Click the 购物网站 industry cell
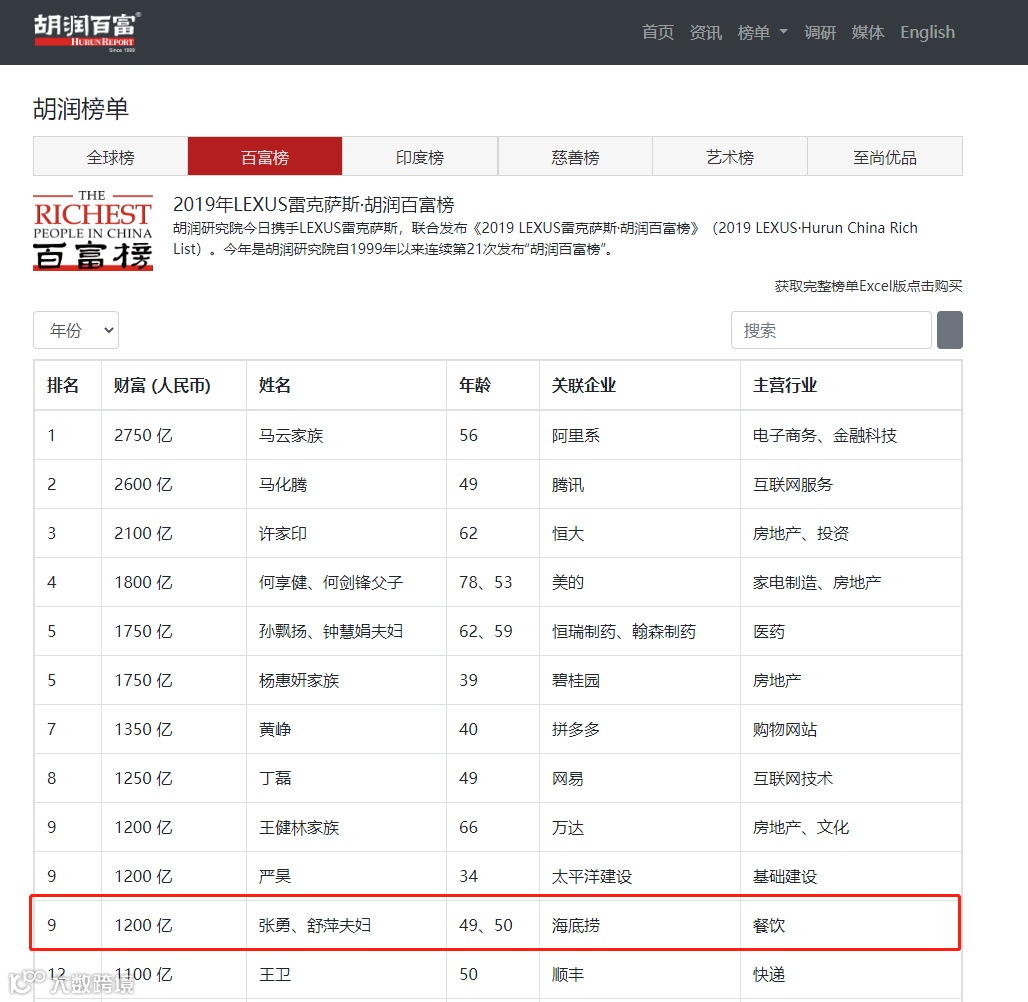The height and width of the screenshot is (1002, 1028). click(785, 729)
